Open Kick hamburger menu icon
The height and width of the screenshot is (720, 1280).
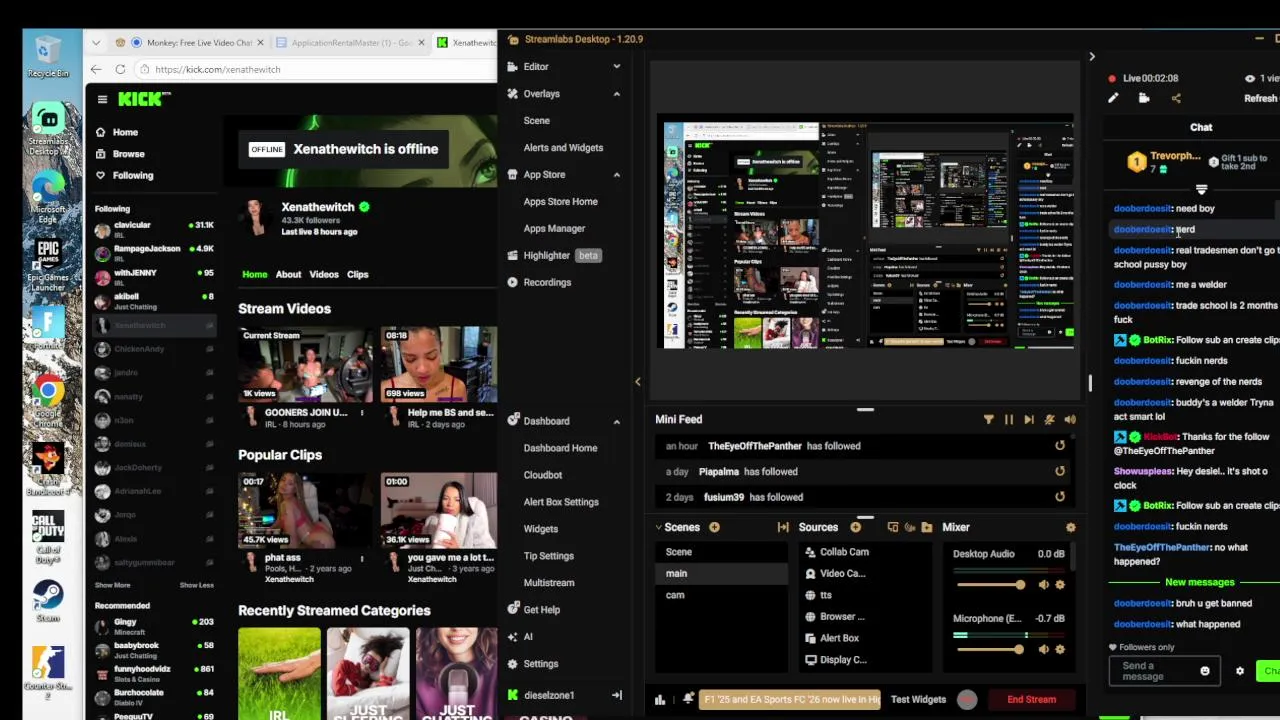(x=102, y=99)
